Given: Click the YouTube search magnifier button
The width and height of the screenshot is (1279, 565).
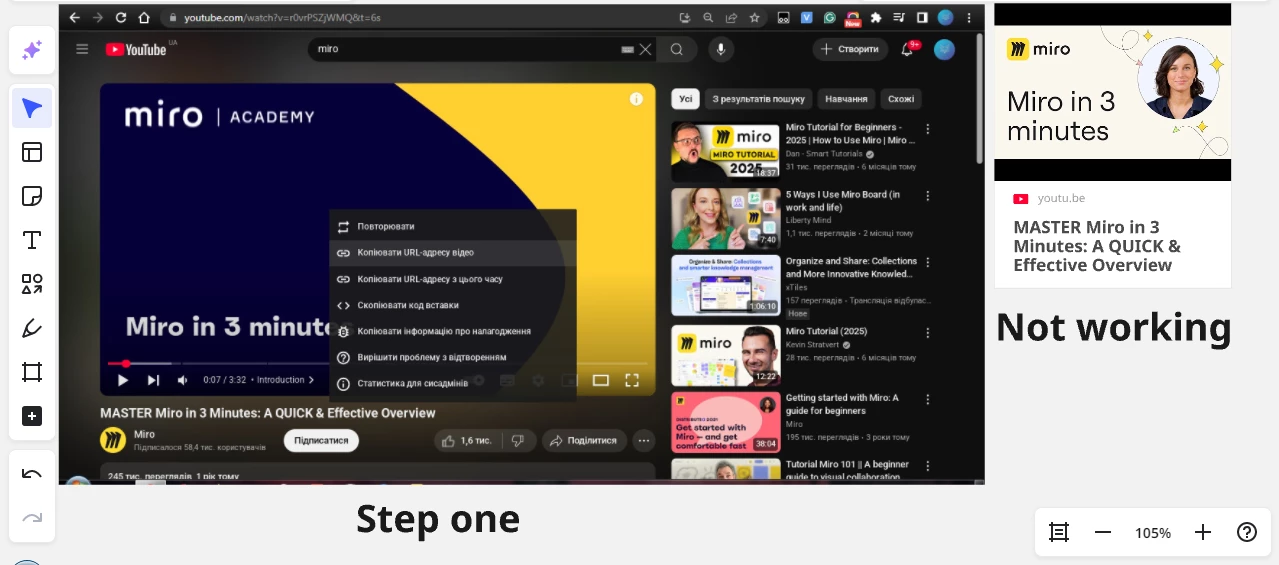Looking at the screenshot, I should [677, 49].
